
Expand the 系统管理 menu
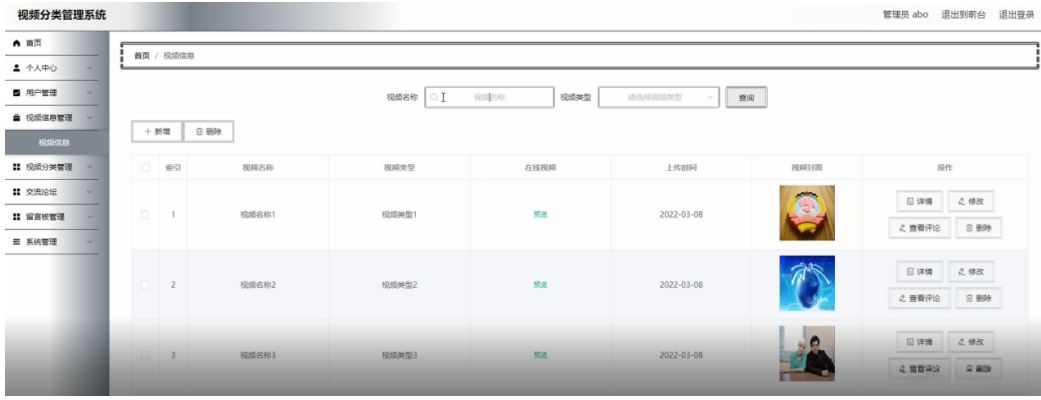pyautogui.click(x=52, y=242)
